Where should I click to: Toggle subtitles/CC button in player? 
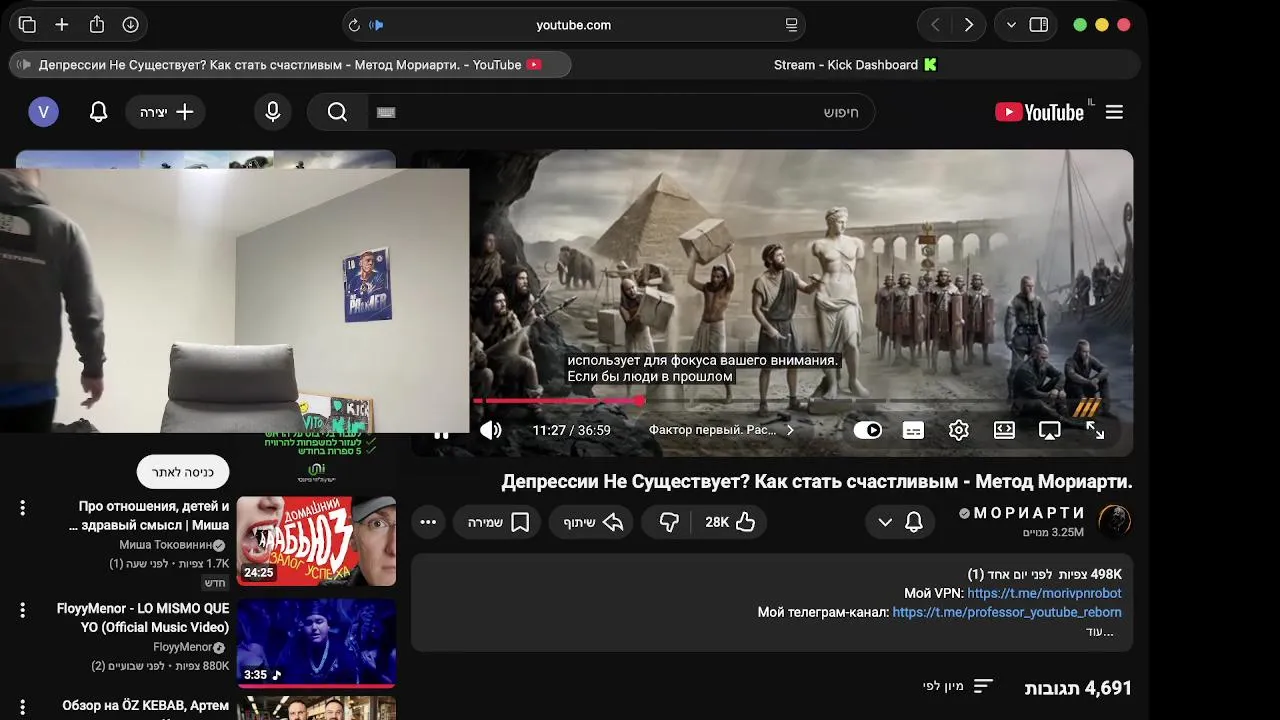pyautogui.click(x=913, y=430)
